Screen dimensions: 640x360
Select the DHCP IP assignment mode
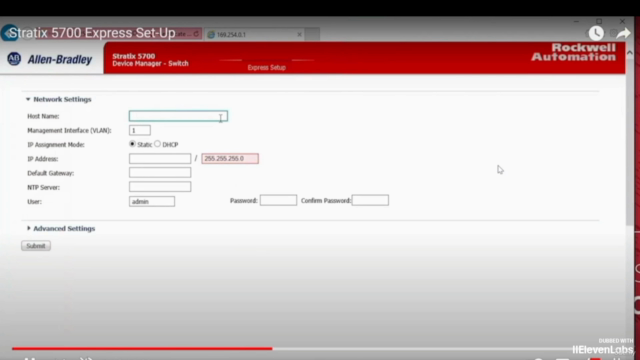point(158,144)
